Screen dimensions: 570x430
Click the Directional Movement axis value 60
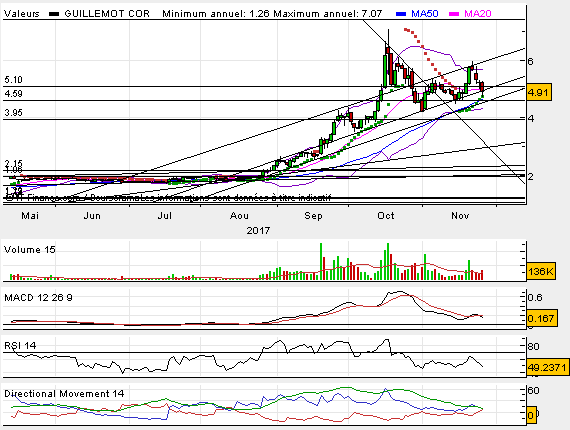click(533, 391)
